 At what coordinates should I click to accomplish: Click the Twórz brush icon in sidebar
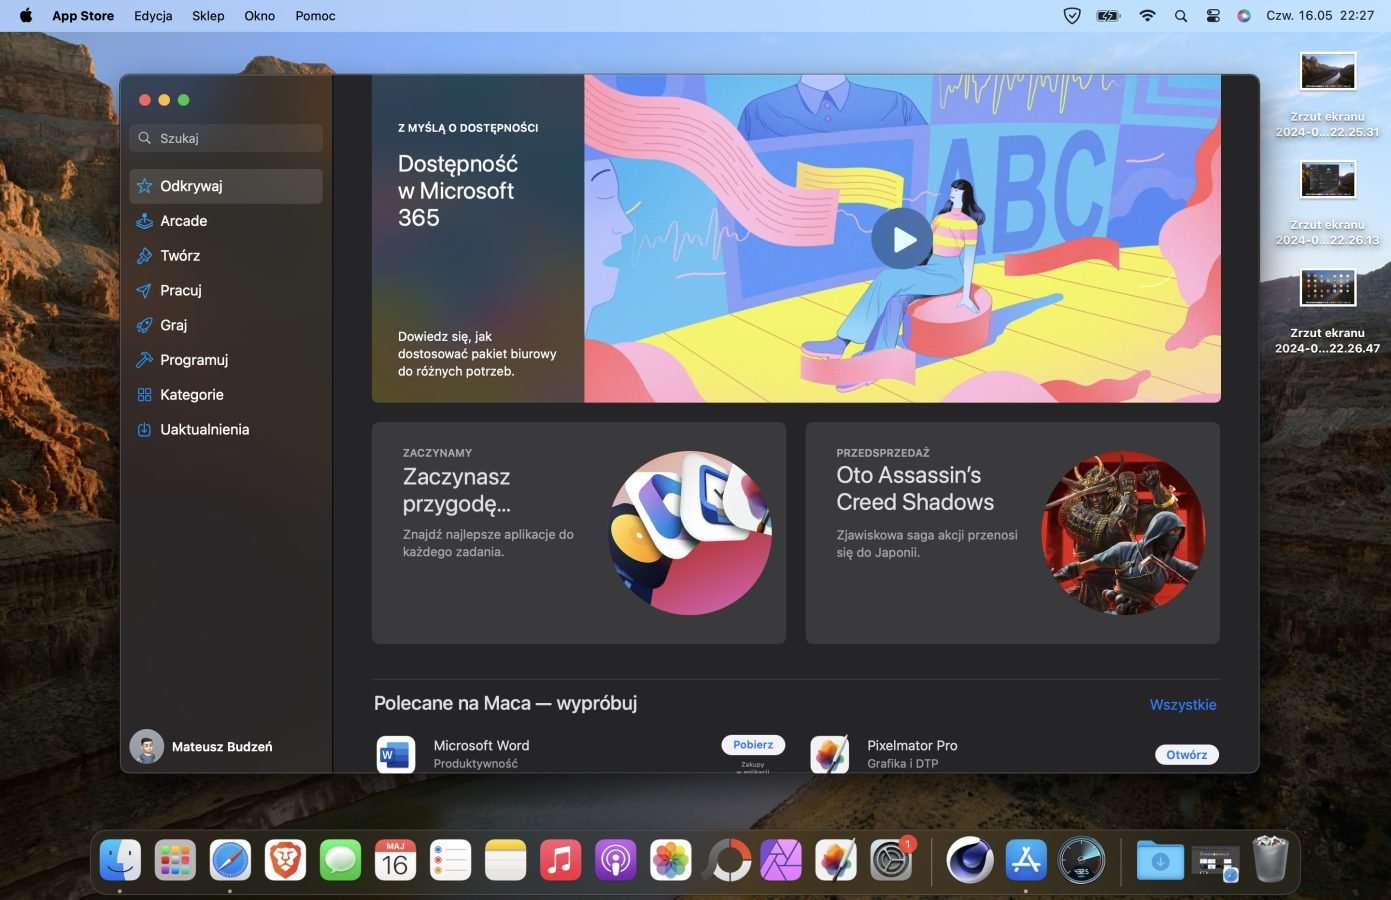click(144, 256)
